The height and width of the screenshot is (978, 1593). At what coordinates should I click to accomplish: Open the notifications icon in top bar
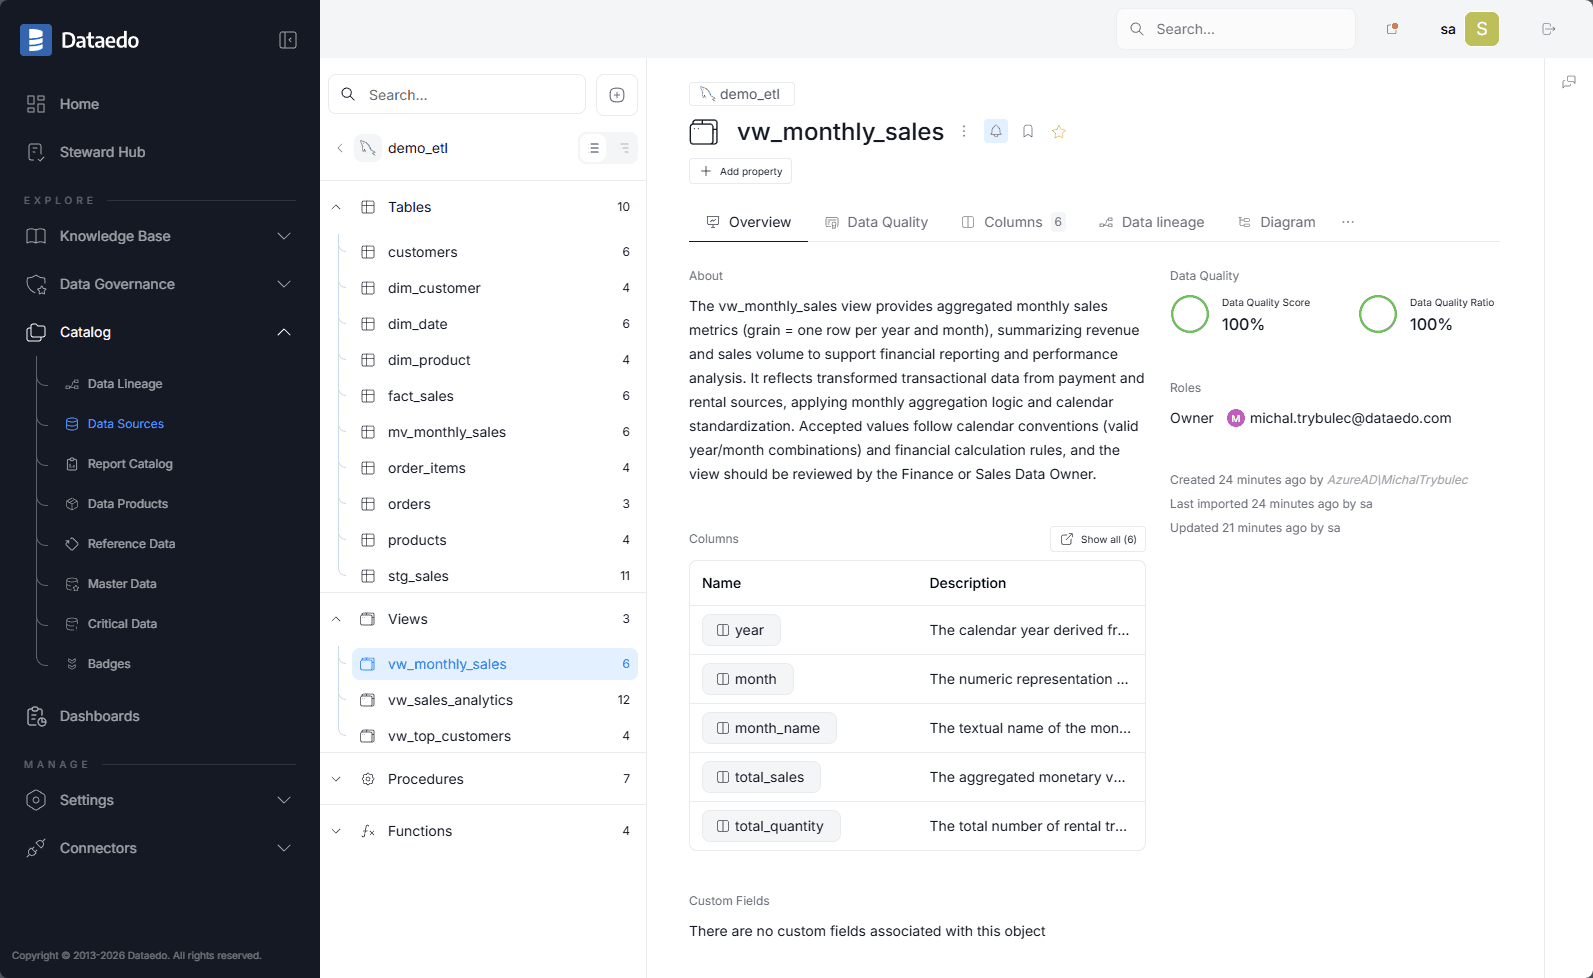[x=1392, y=29]
